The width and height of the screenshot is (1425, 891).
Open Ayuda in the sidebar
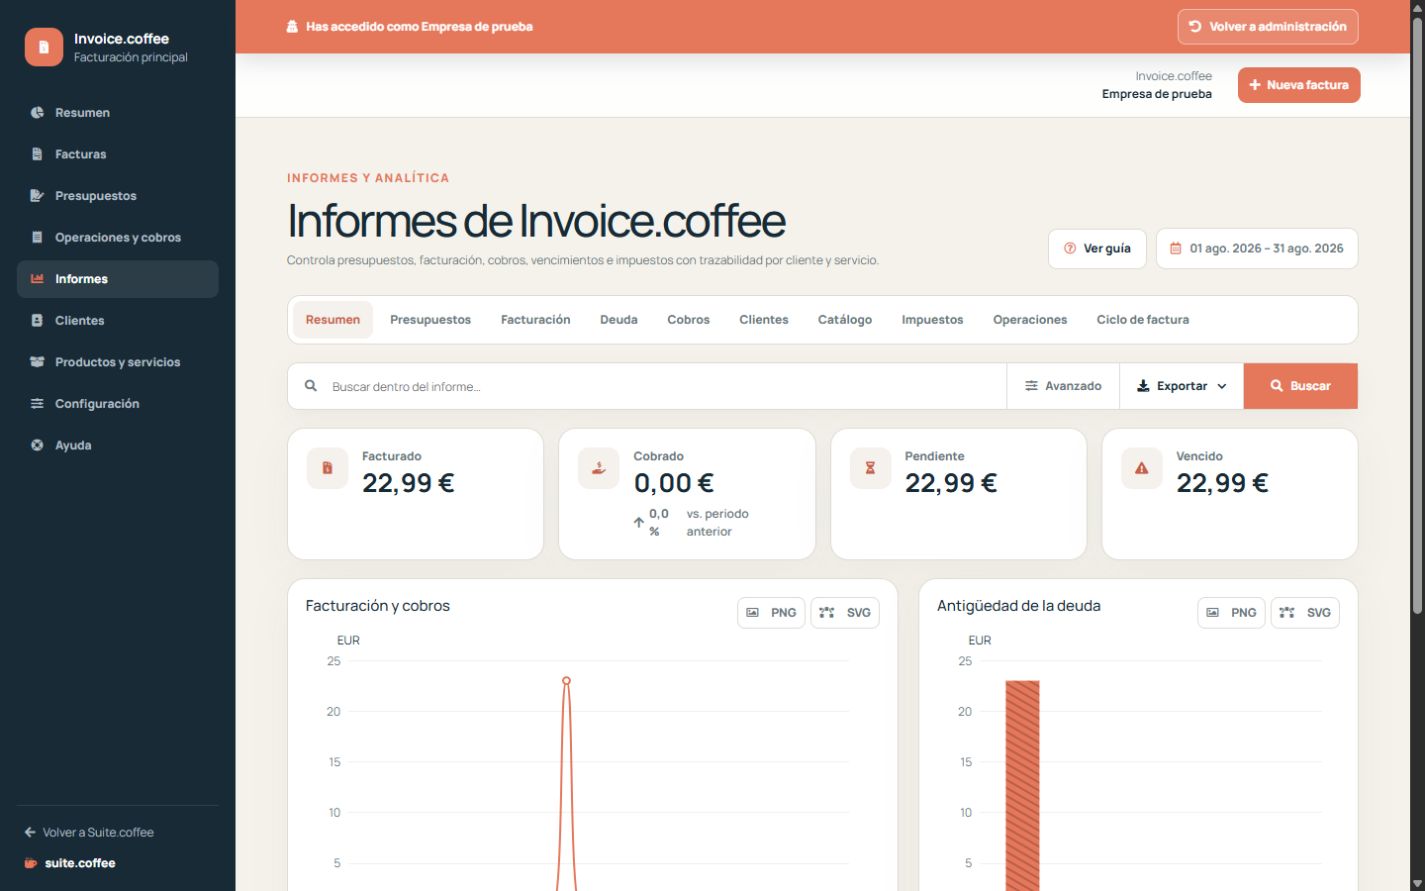tap(118, 445)
